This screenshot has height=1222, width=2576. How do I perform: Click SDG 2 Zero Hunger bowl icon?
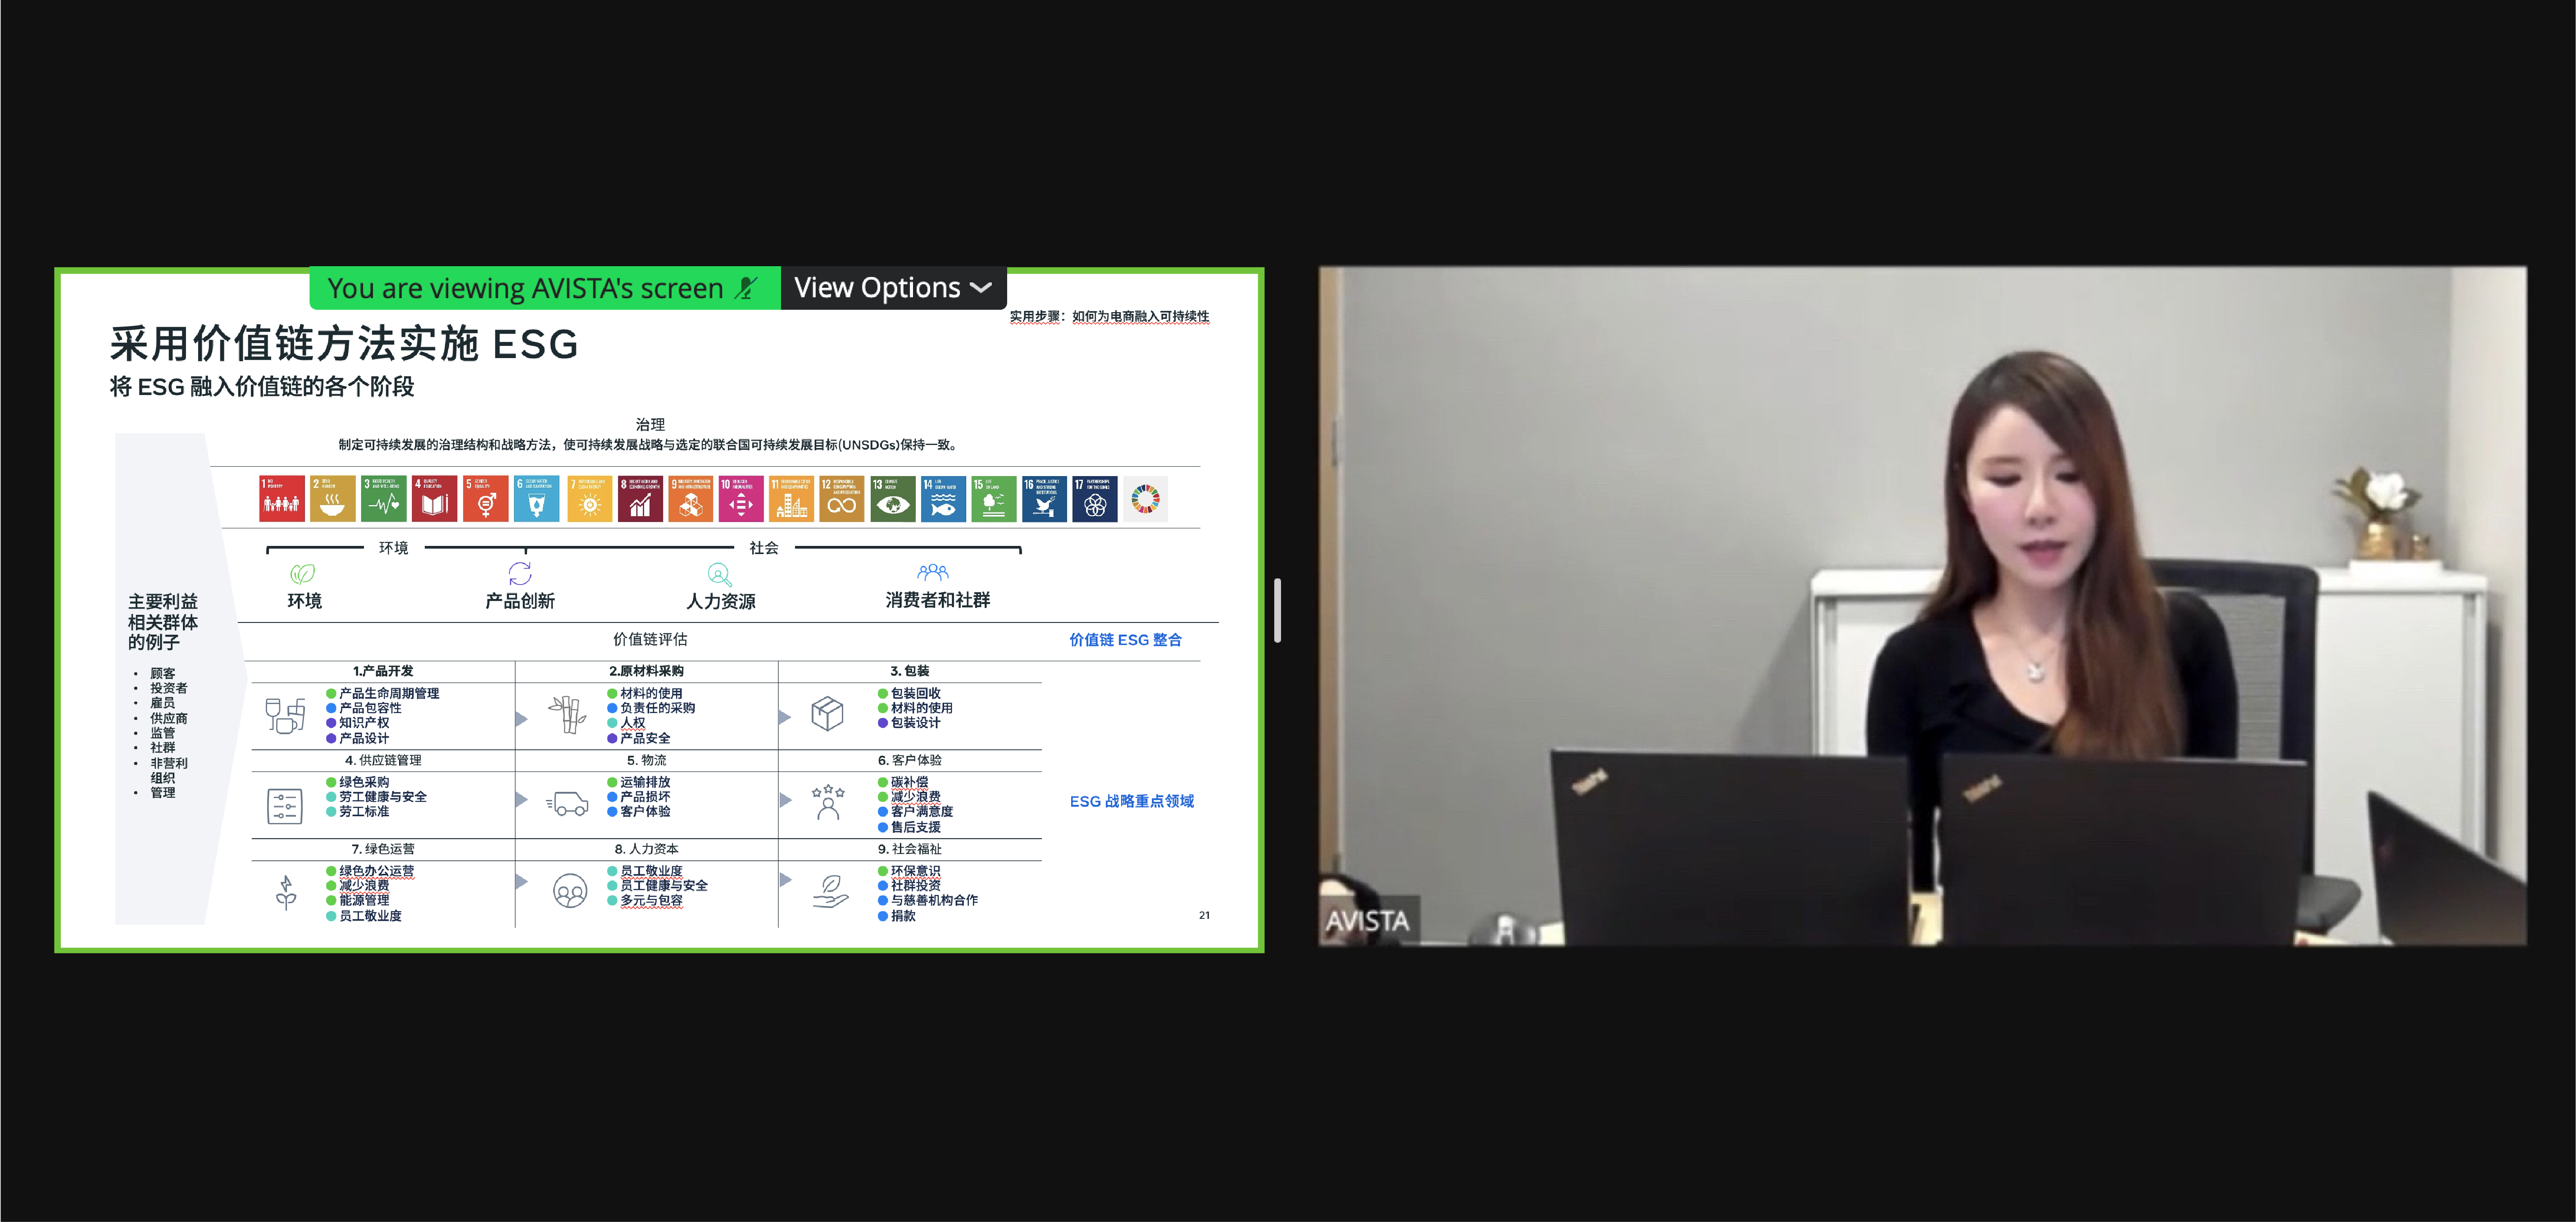click(x=332, y=498)
